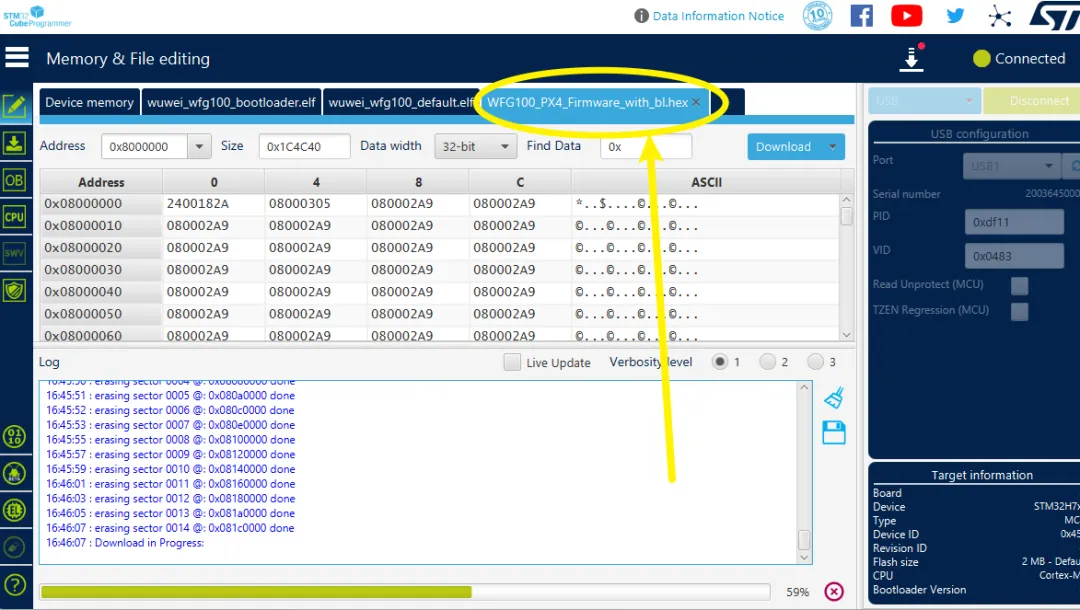This screenshot has height=610, width=1080.
Task: Open the security shield panel icon
Action: coord(14,291)
